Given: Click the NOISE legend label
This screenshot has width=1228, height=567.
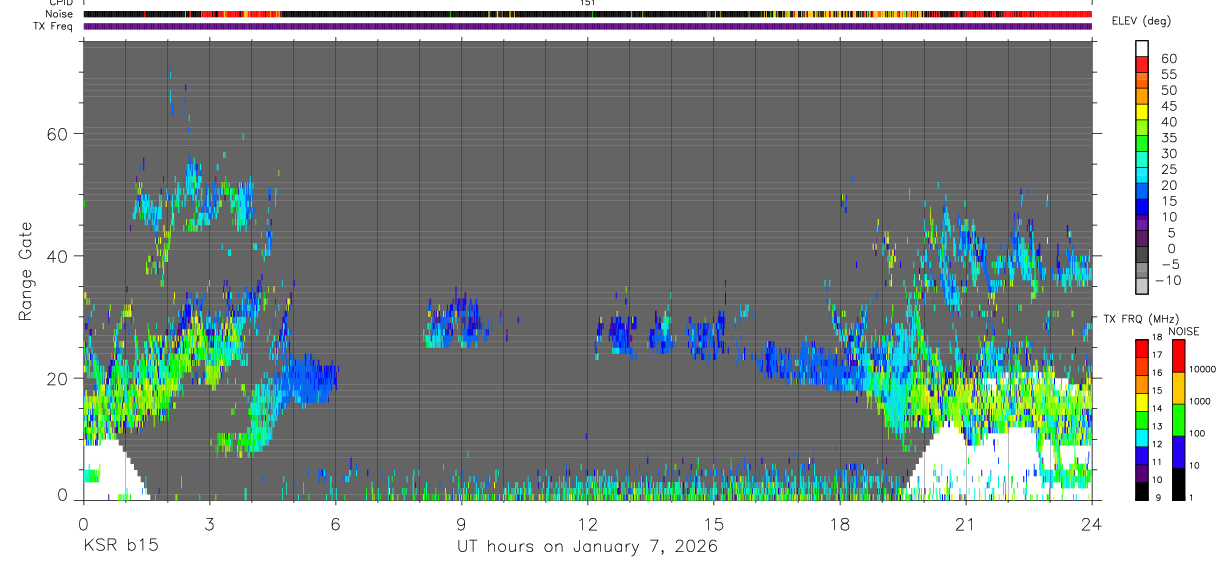Looking at the screenshot, I should click(1184, 331).
